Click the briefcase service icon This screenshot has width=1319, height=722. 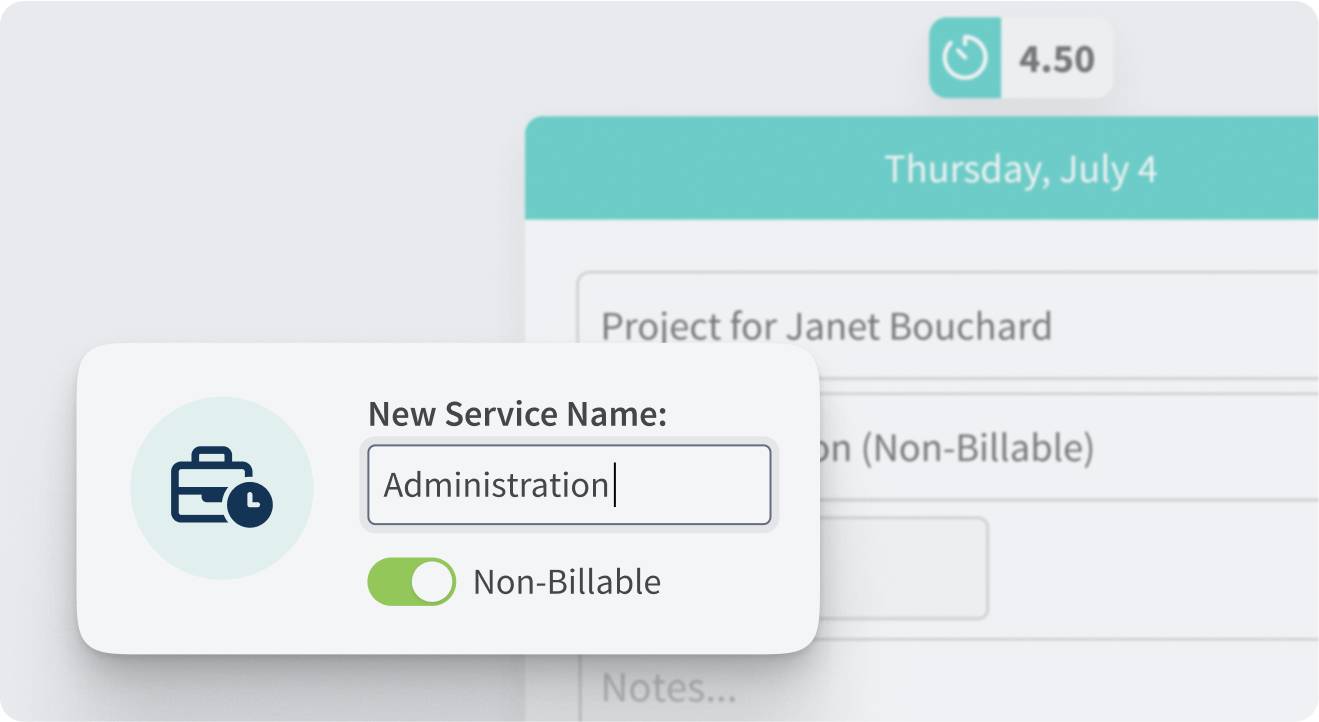pyautogui.click(x=210, y=482)
